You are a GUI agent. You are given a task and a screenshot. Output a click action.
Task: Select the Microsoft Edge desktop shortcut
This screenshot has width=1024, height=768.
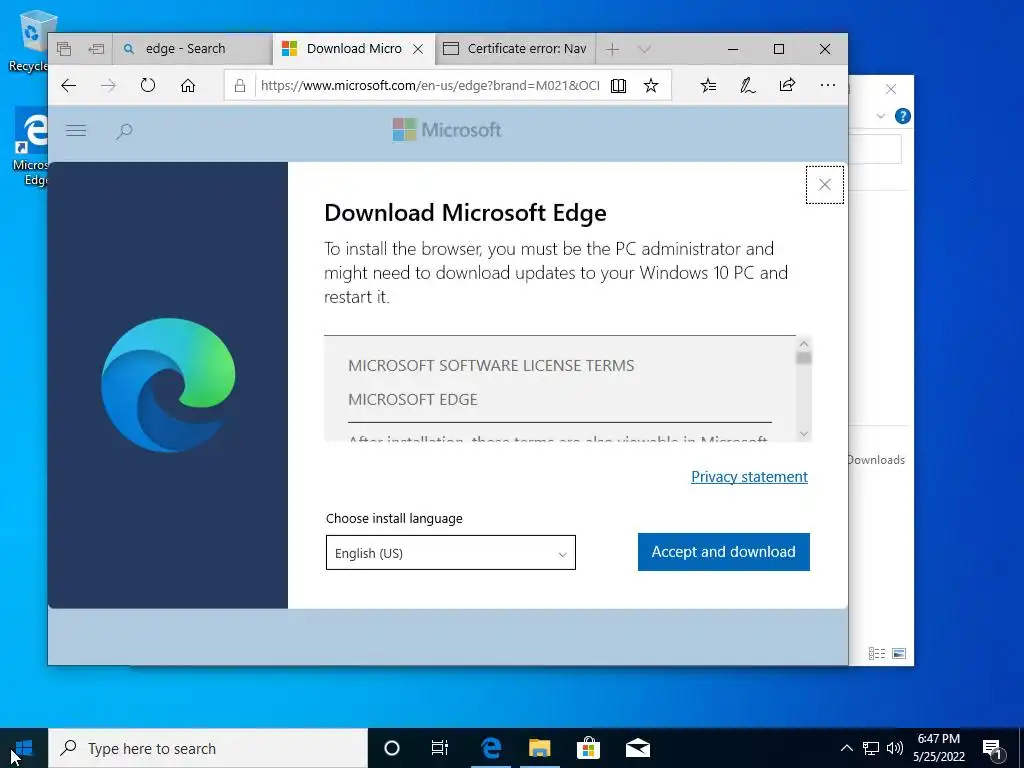30,148
